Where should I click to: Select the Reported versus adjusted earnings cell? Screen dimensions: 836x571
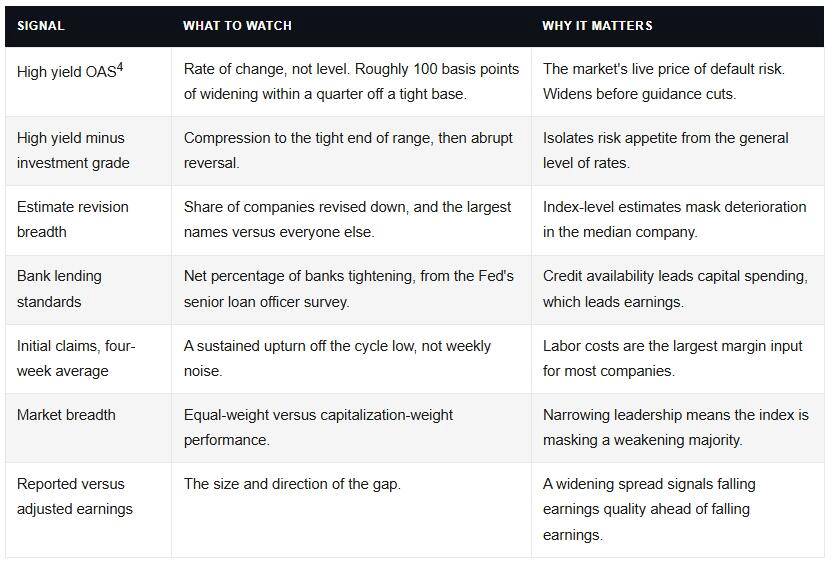click(x=89, y=510)
